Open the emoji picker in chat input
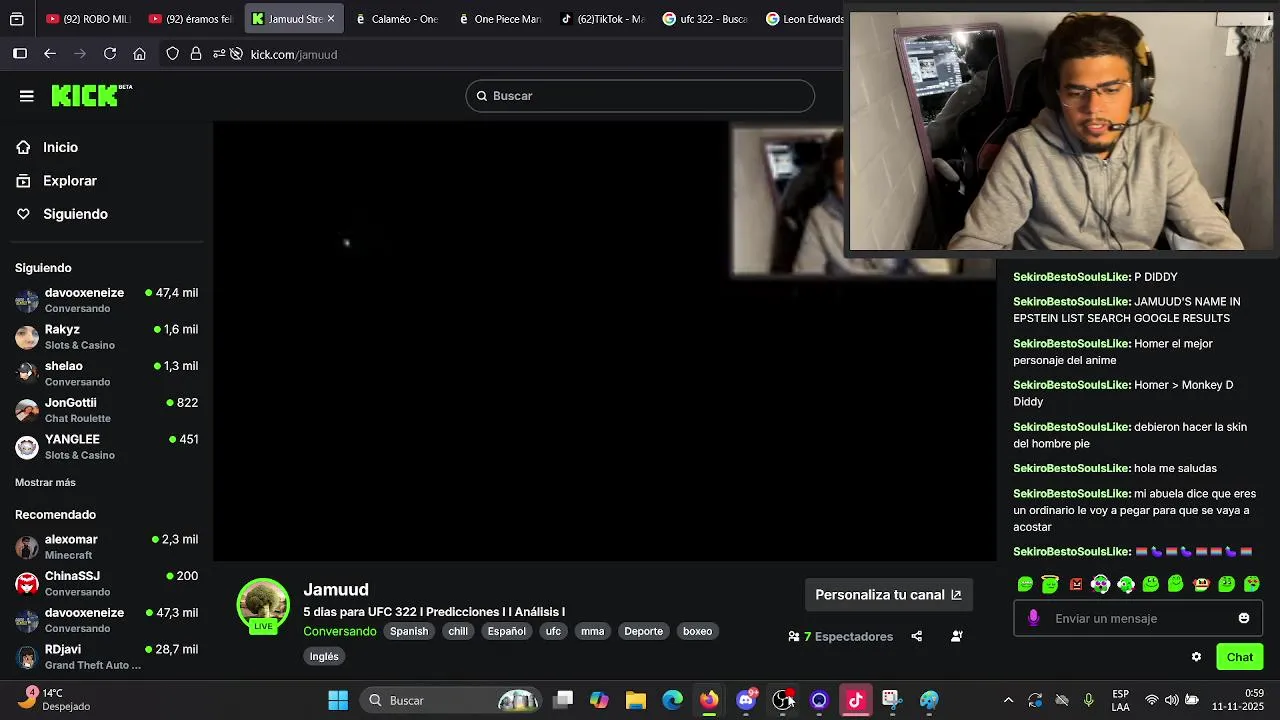The width and height of the screenshot is (1280, 720). tap(1244, 618)
